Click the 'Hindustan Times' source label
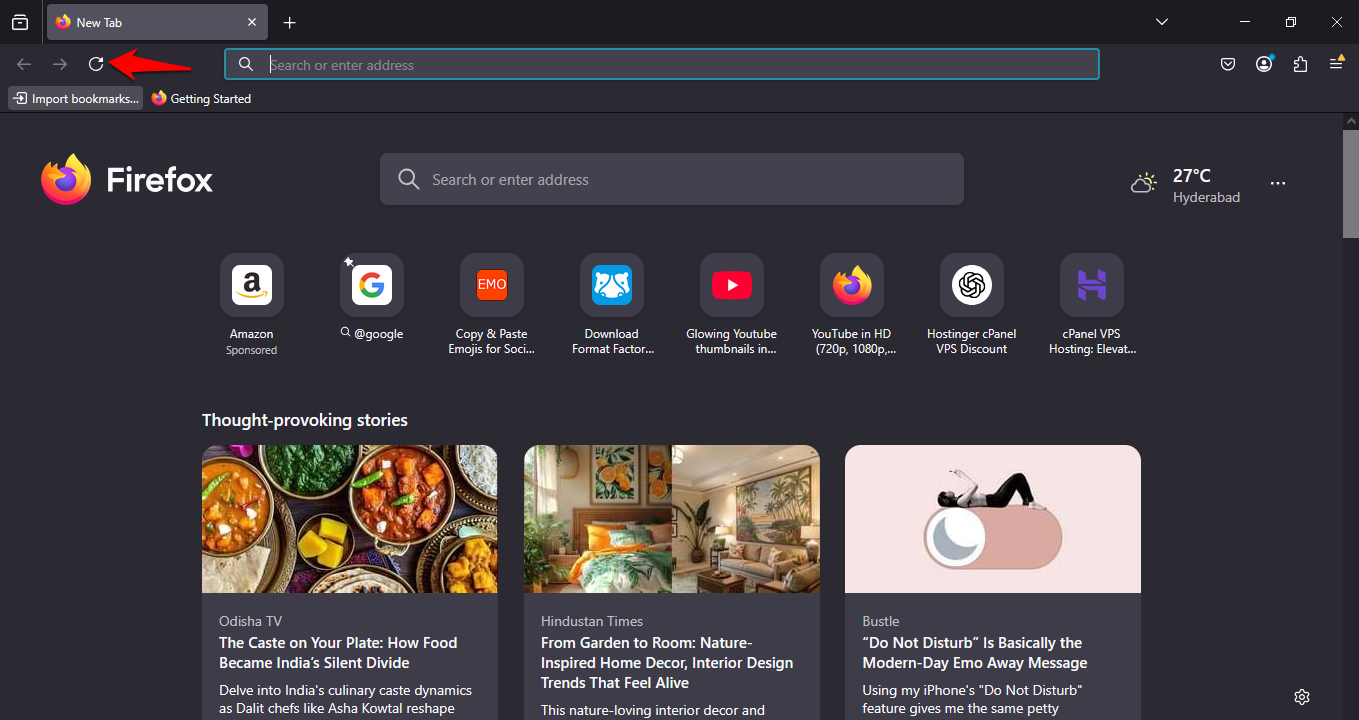Image resolution: width=1359 pixels, height=720 pixels. click(592, 621)
